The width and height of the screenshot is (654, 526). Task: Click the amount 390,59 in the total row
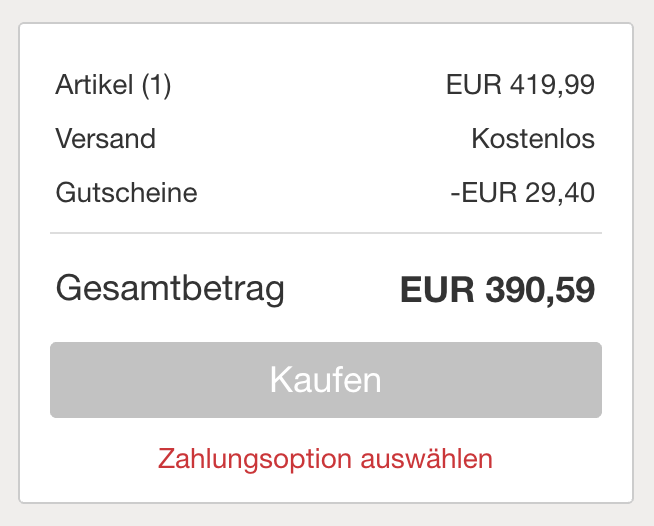tap(540, 289)
